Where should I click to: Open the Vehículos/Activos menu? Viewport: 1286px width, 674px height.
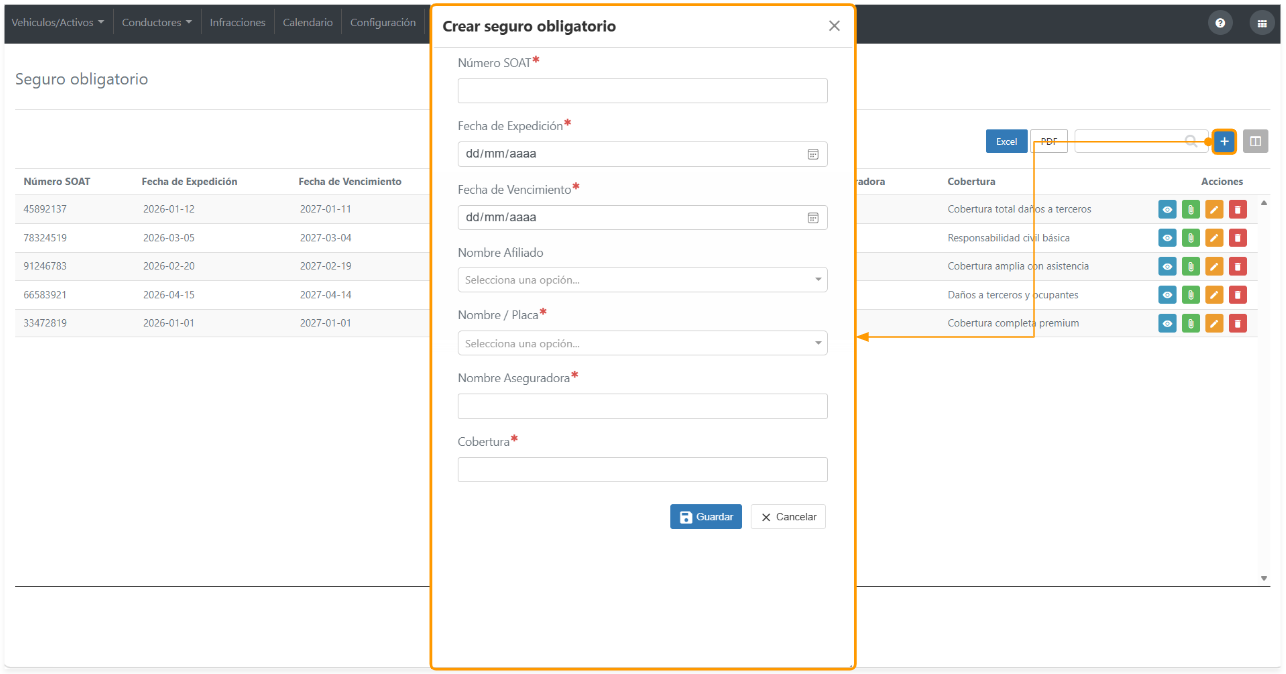[x=58, y=22]
